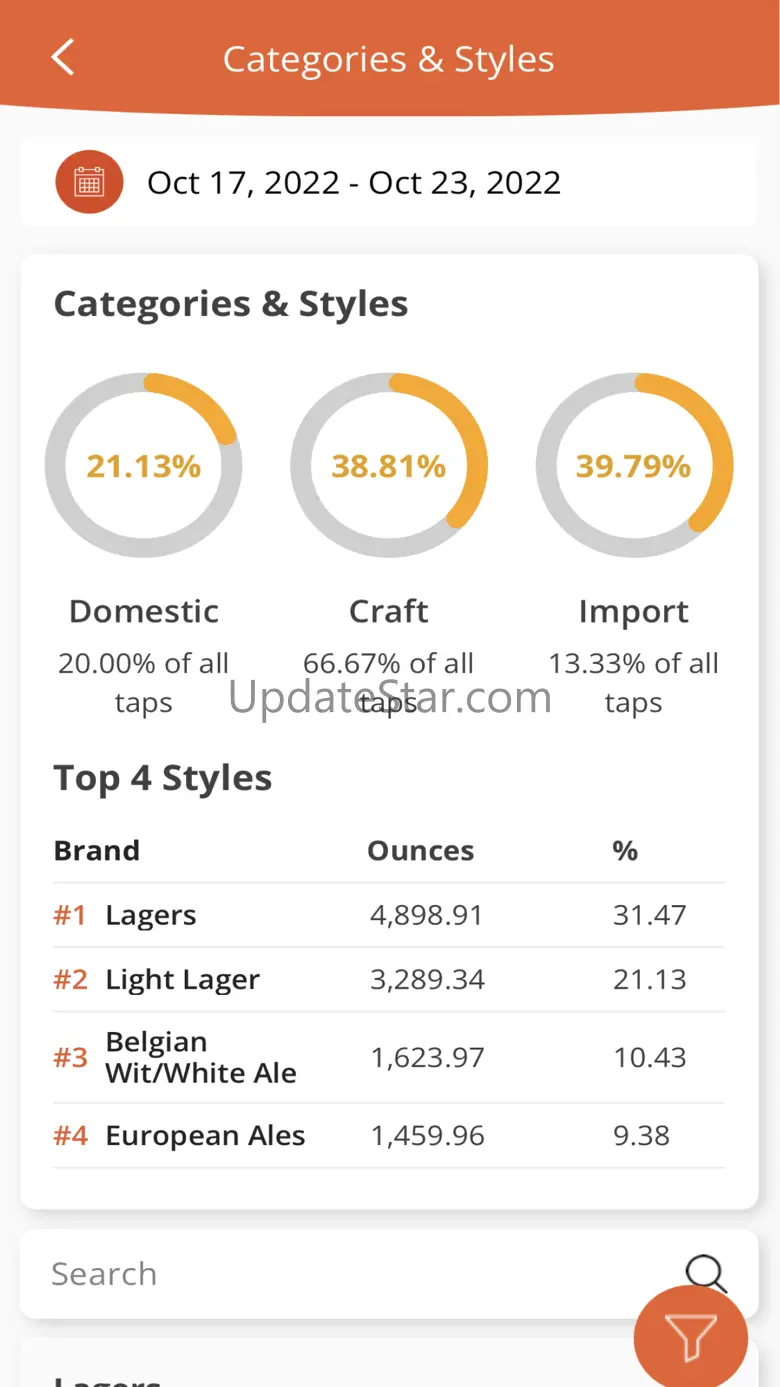Open the #4 European Ales row
Screen dimensions: 780x1387
pos(389,1136)
